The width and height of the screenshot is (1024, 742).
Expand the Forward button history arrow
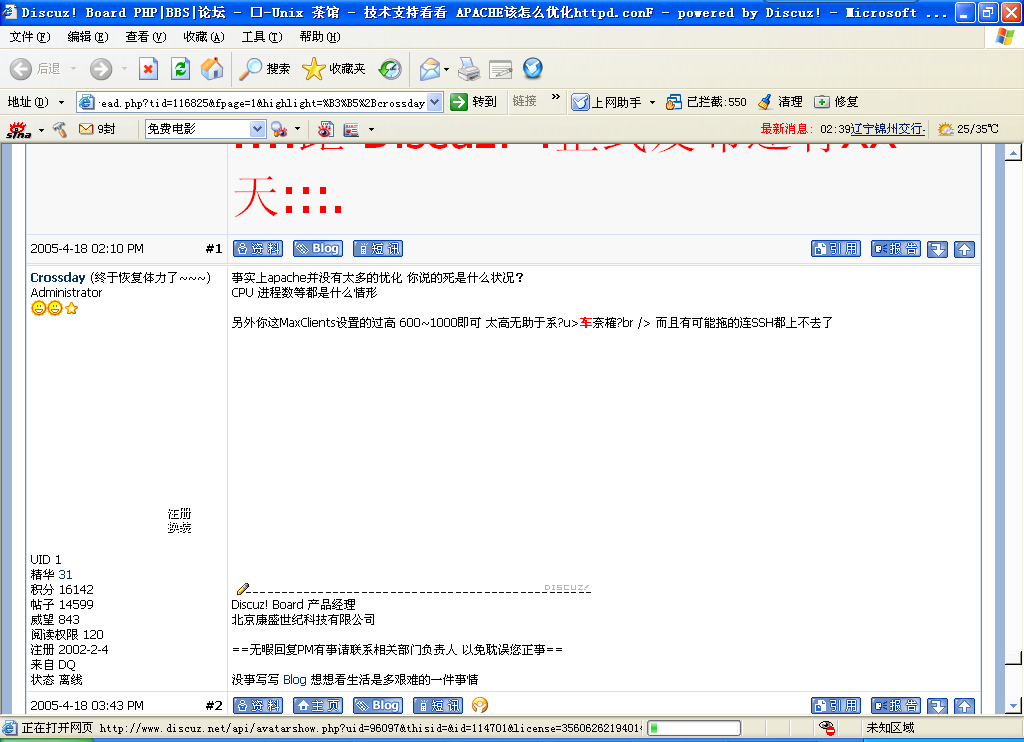[124, 69]
